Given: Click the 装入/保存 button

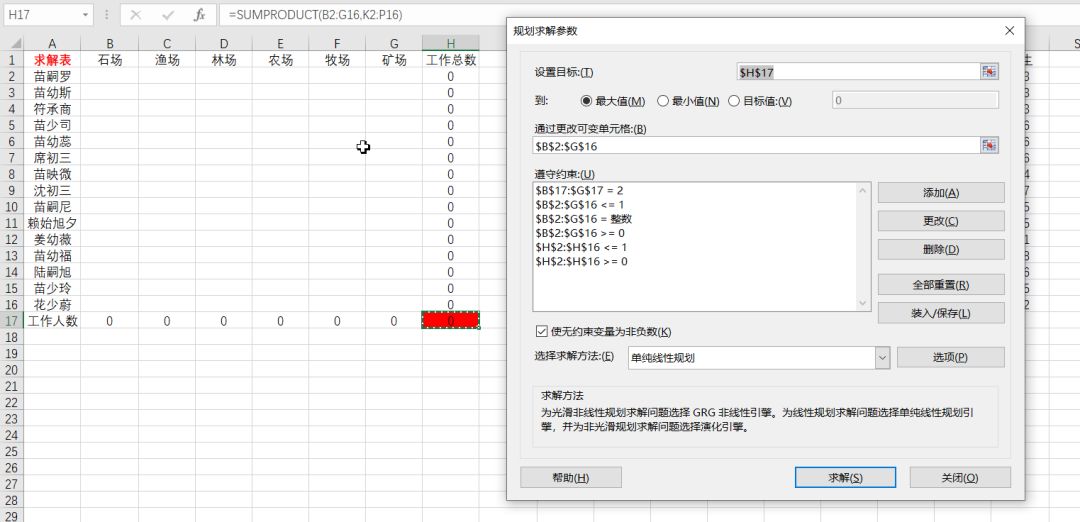Looking at the screenshot, I should pyautogui.click(x=941, y=313).
